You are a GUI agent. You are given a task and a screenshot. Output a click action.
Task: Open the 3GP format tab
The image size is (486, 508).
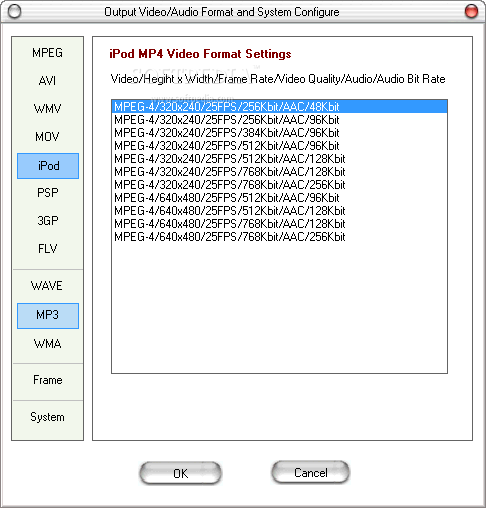[x=47, y=221]
